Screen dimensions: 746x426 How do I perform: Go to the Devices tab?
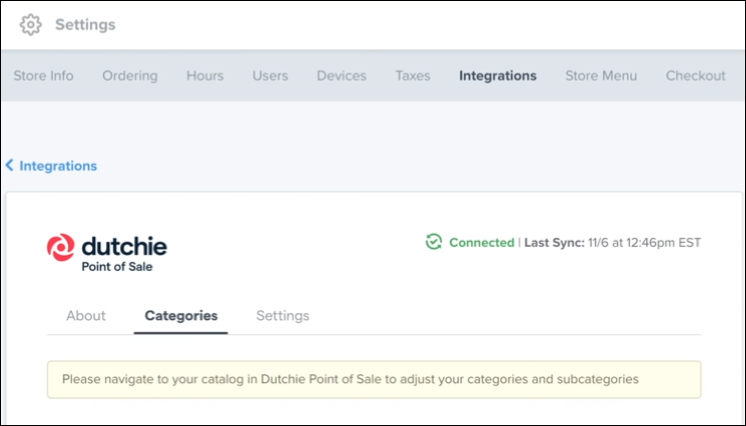pos(341,76)
